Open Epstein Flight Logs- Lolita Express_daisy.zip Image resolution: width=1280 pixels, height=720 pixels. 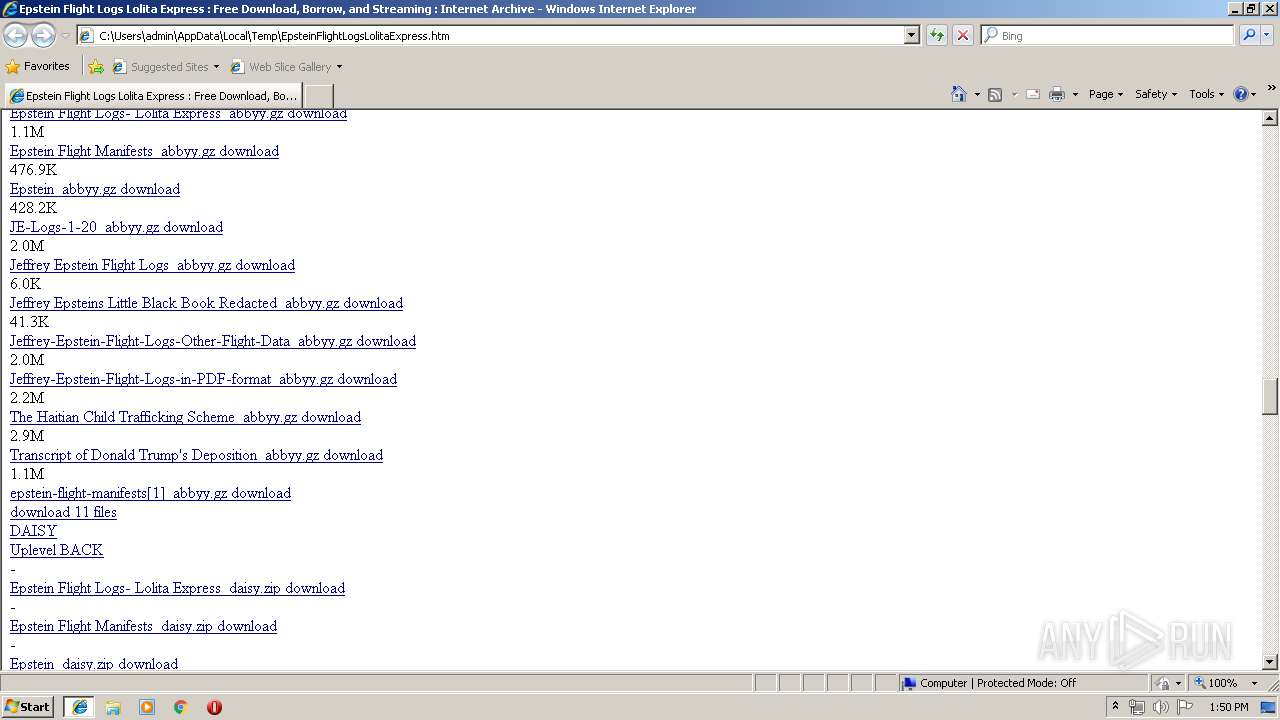177,588
